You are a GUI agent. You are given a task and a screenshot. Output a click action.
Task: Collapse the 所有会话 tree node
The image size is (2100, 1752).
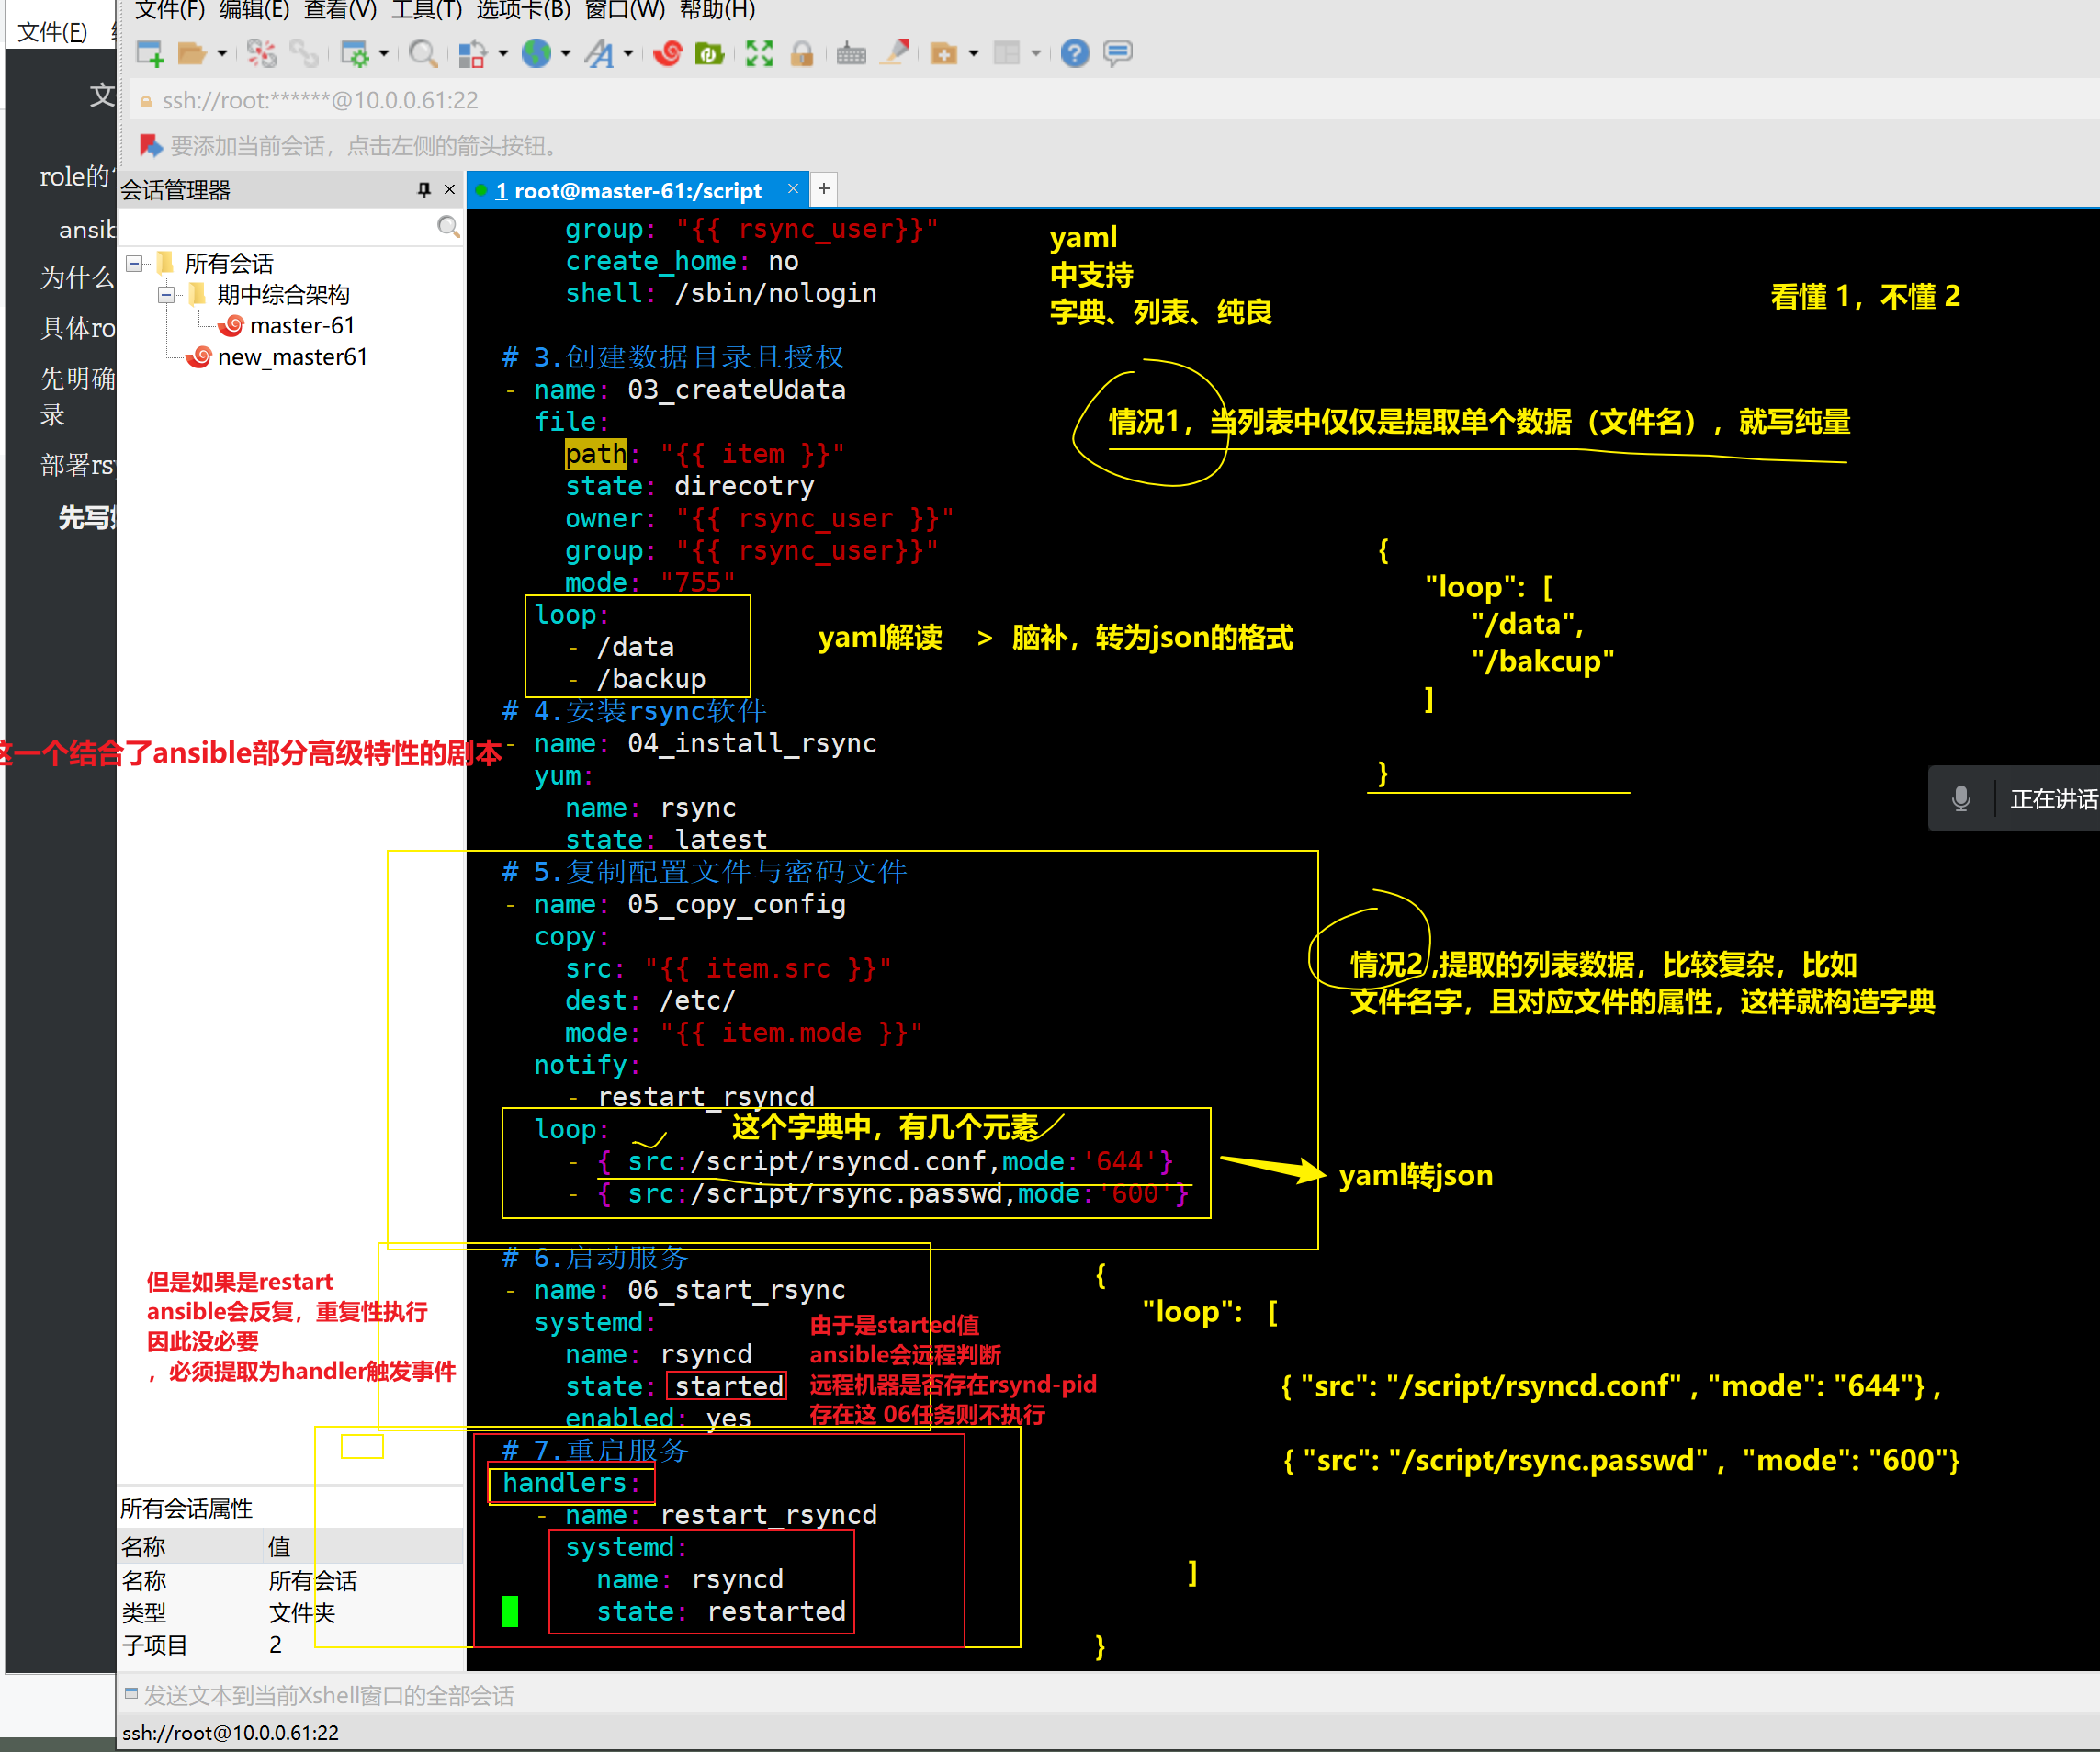click(x=134, y=263)
